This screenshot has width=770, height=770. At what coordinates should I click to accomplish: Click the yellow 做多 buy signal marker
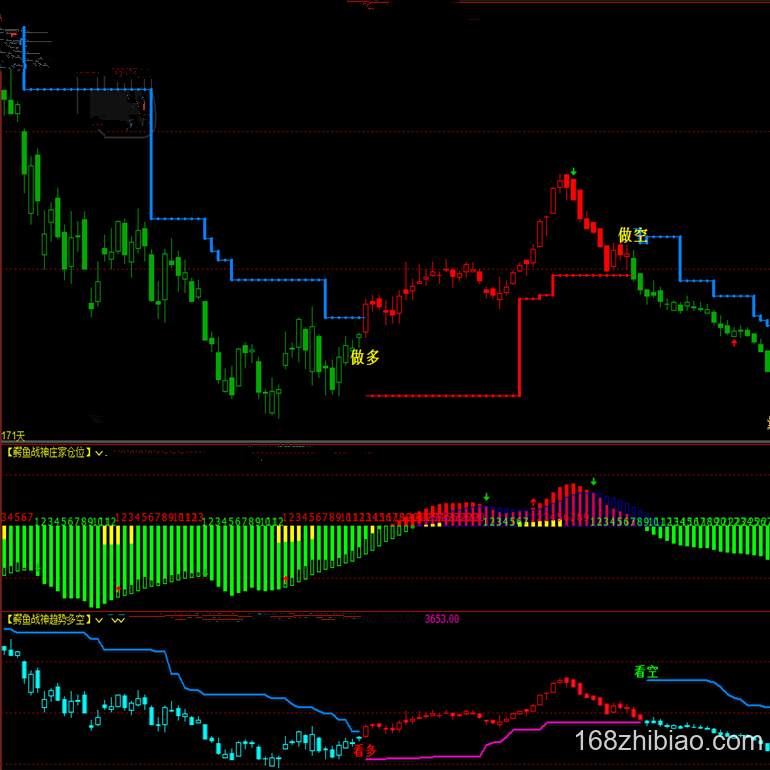[365, 357]
